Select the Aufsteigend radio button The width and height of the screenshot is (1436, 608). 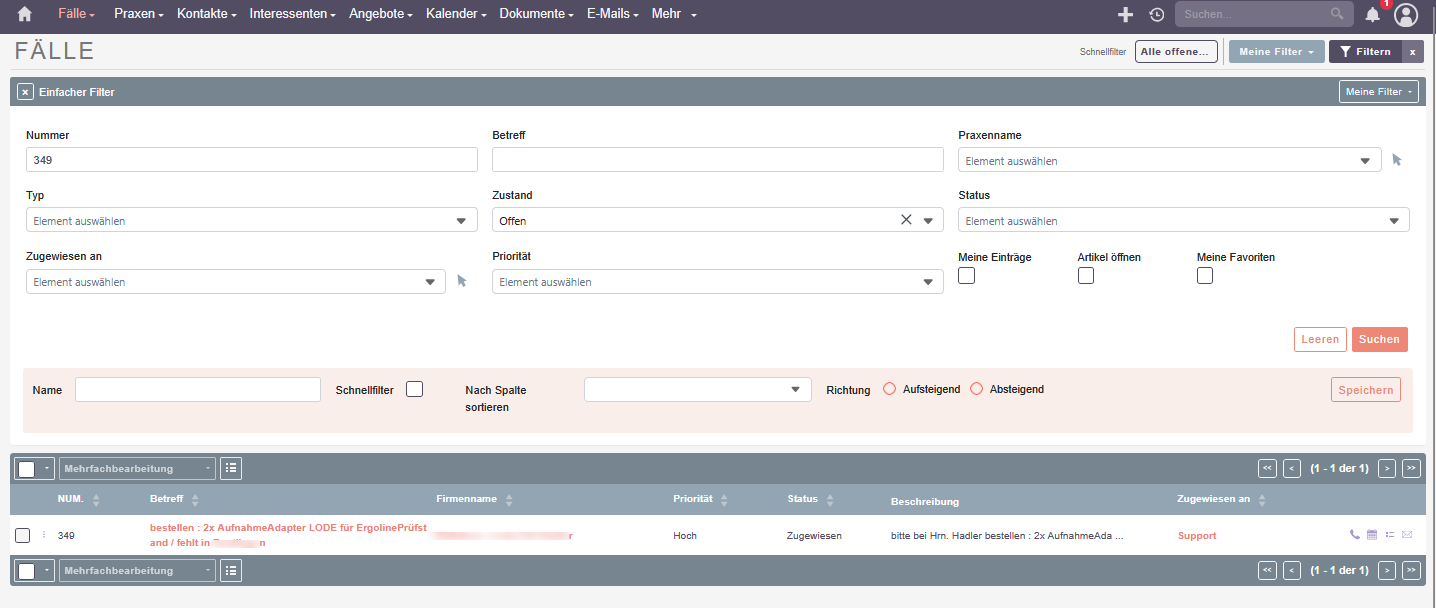pyautogui.click(x=890, y=389)
